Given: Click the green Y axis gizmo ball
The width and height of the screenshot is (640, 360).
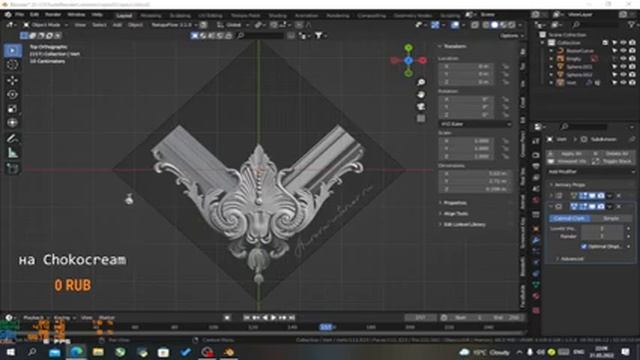Looking at the screenshot, I should 408,48.
